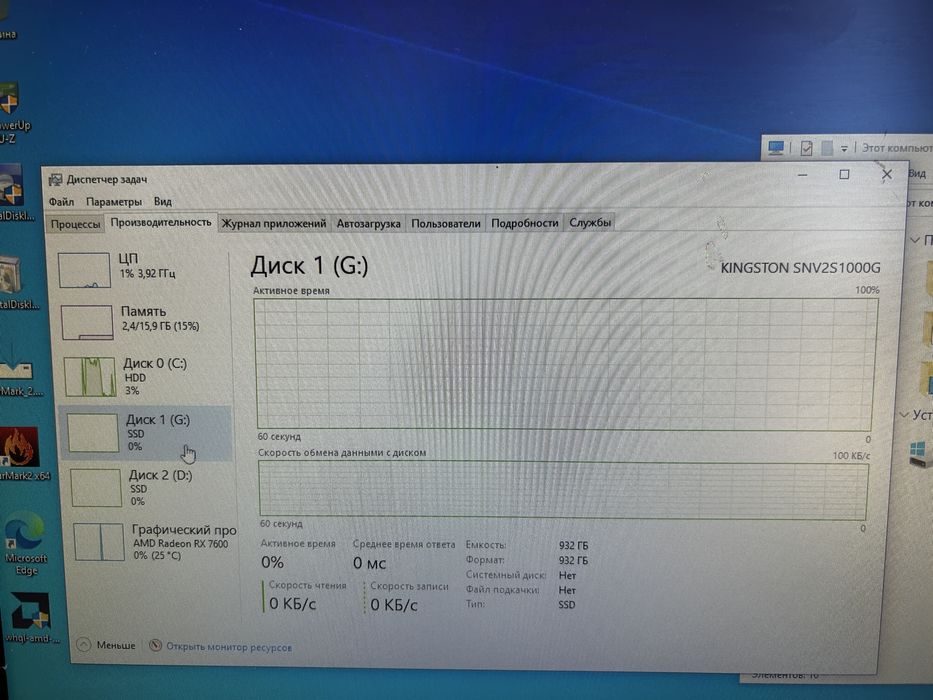Select Диск 1 (G:) SSD item

click(x=145, y=433)
